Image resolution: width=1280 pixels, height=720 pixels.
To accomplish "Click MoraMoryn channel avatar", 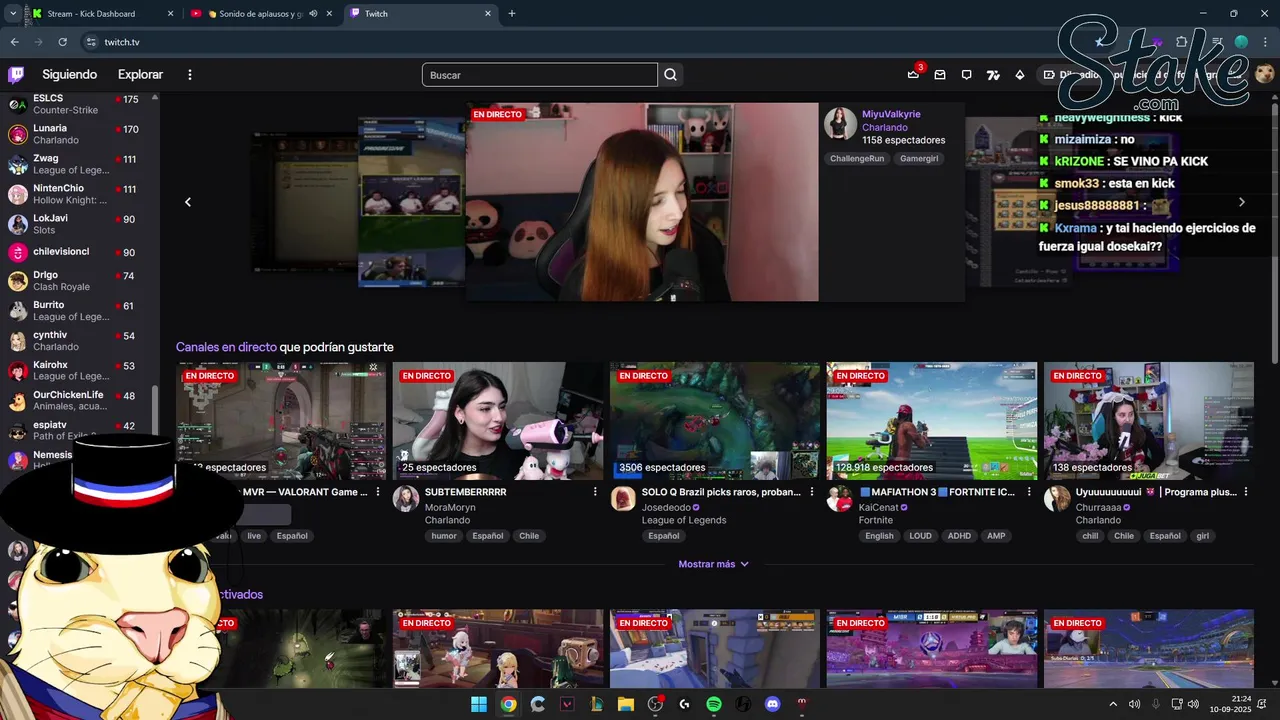I will click(x=405, y=498).
